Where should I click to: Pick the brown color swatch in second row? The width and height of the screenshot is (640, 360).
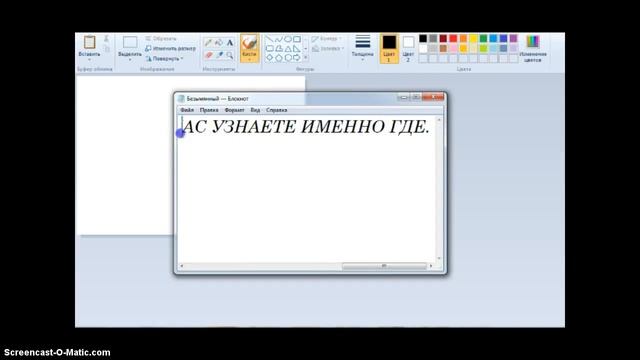click(x=443, y=48)
